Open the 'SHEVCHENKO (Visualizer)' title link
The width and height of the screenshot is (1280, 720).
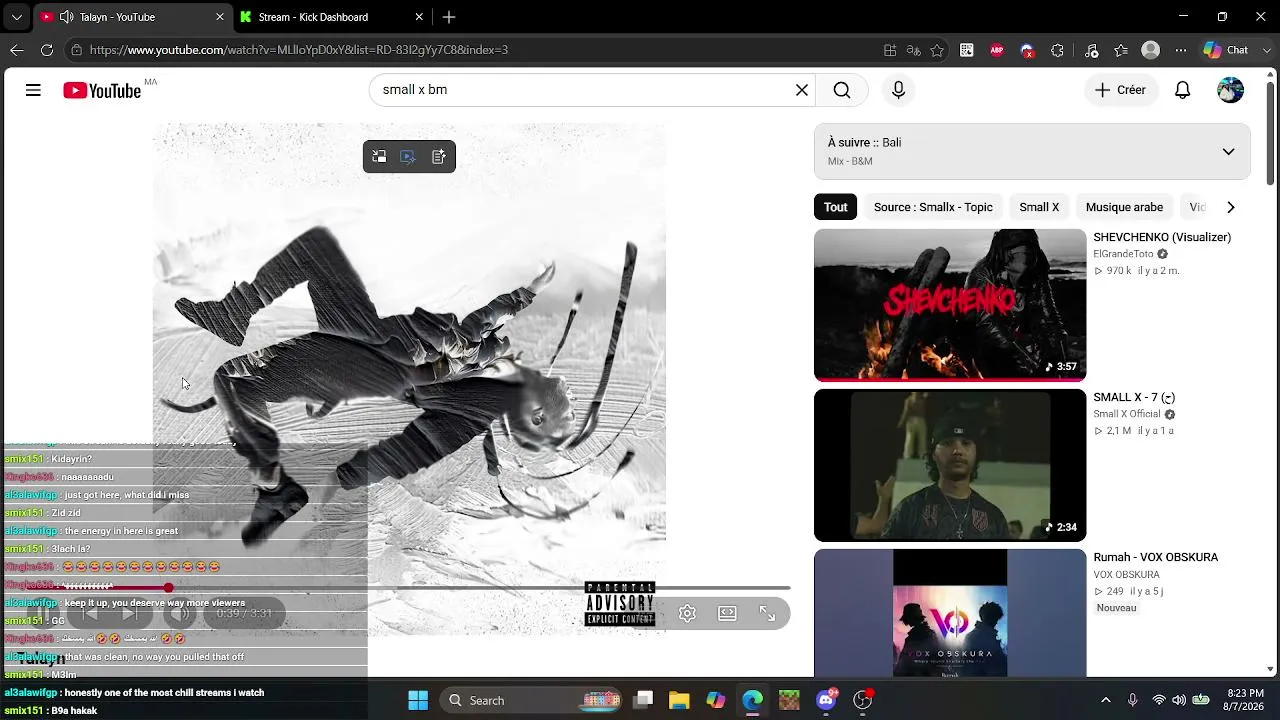(1162, 237)
